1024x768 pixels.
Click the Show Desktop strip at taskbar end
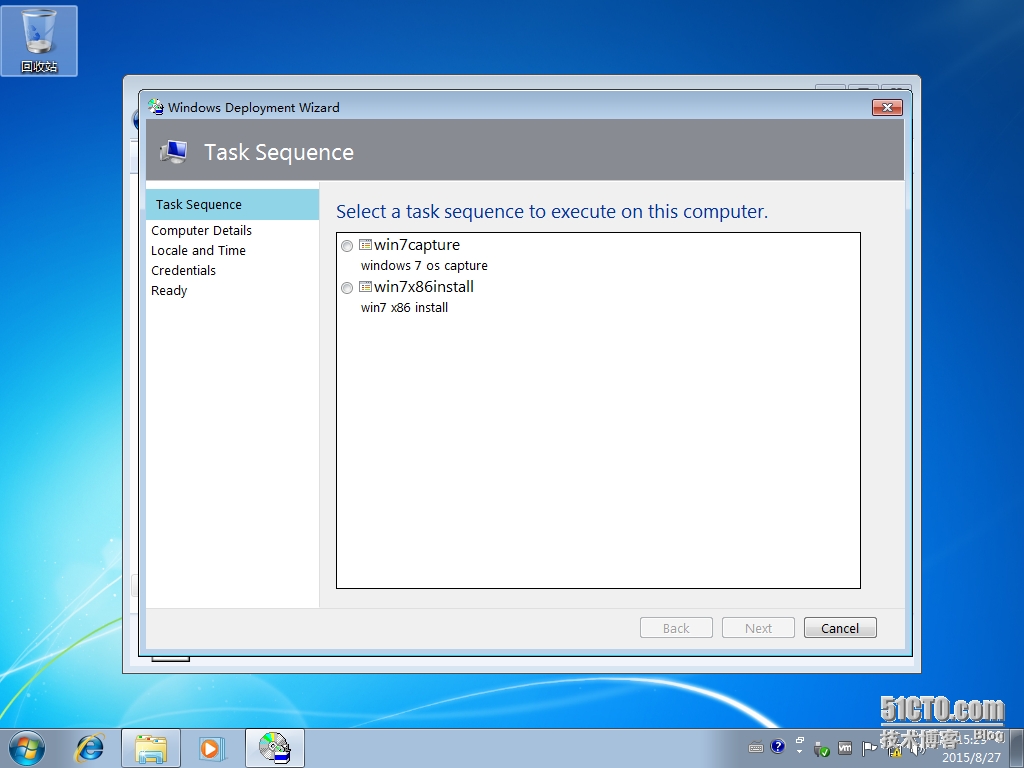(x=1019, y=748)
